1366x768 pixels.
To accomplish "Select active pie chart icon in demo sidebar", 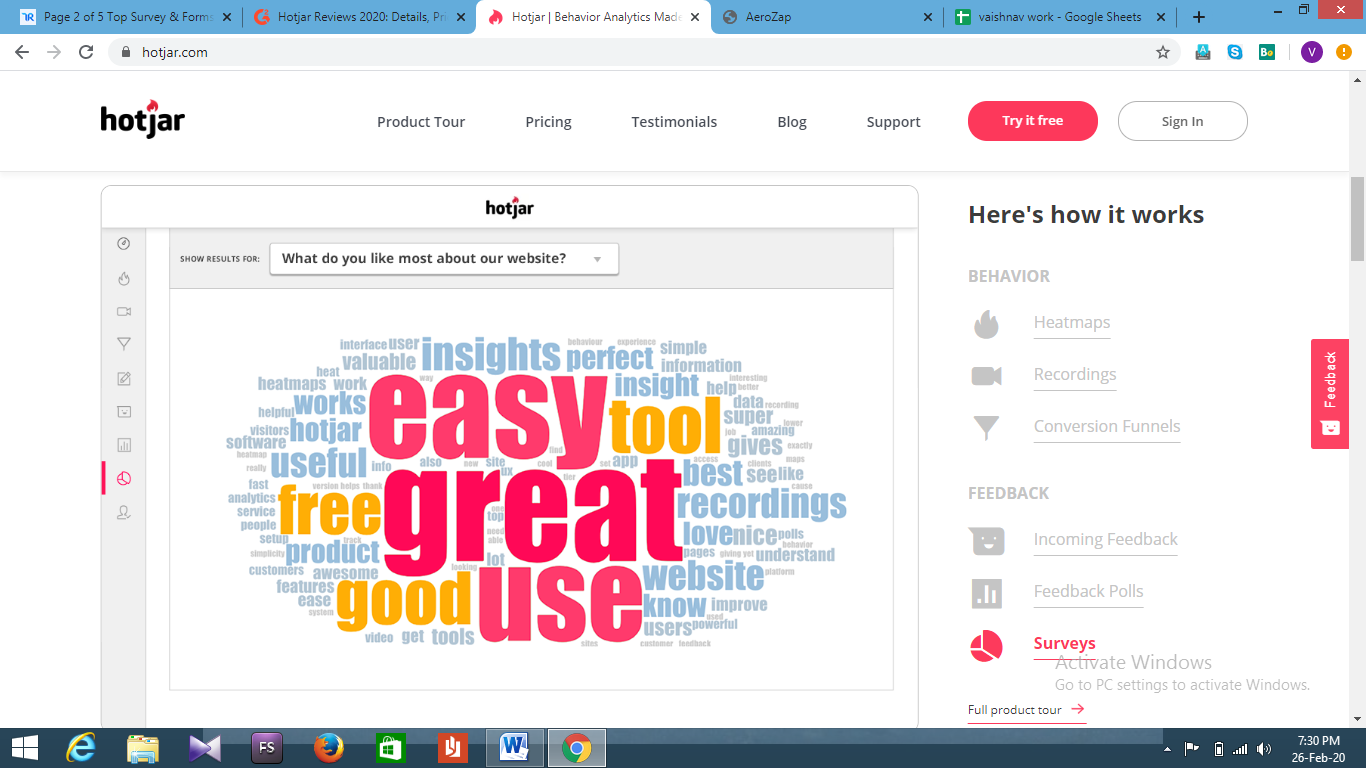I will click(x=124, y=478).
